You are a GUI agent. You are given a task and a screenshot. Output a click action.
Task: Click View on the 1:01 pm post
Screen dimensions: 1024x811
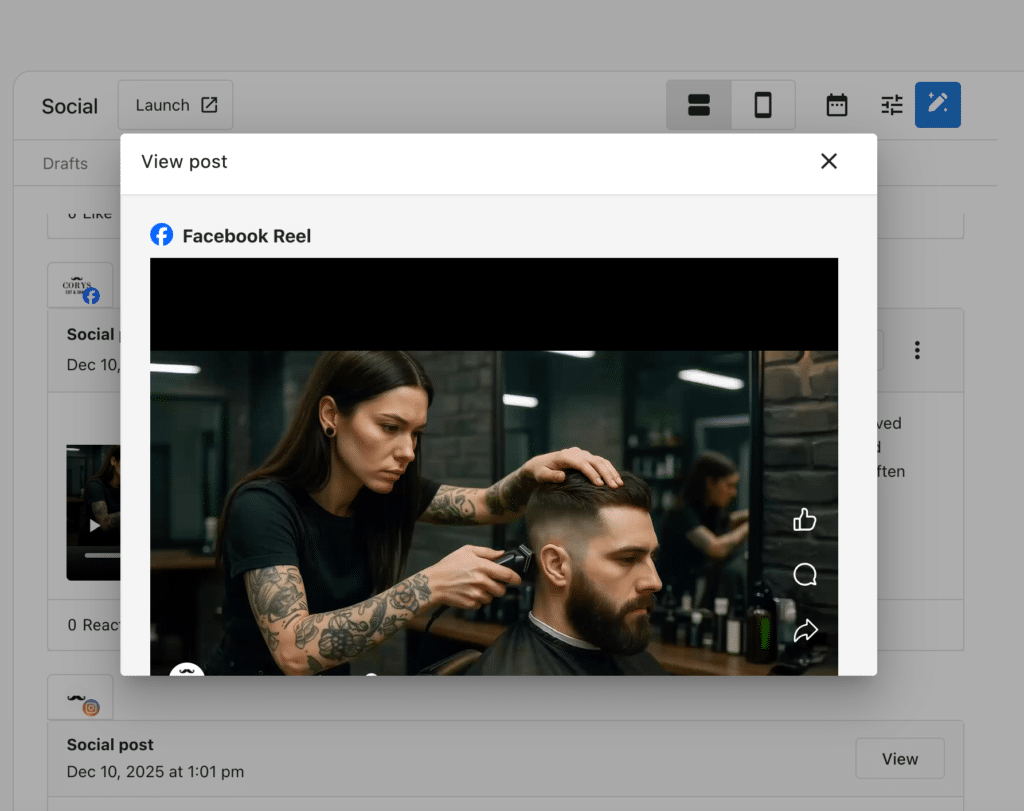[x=899, y=759]
